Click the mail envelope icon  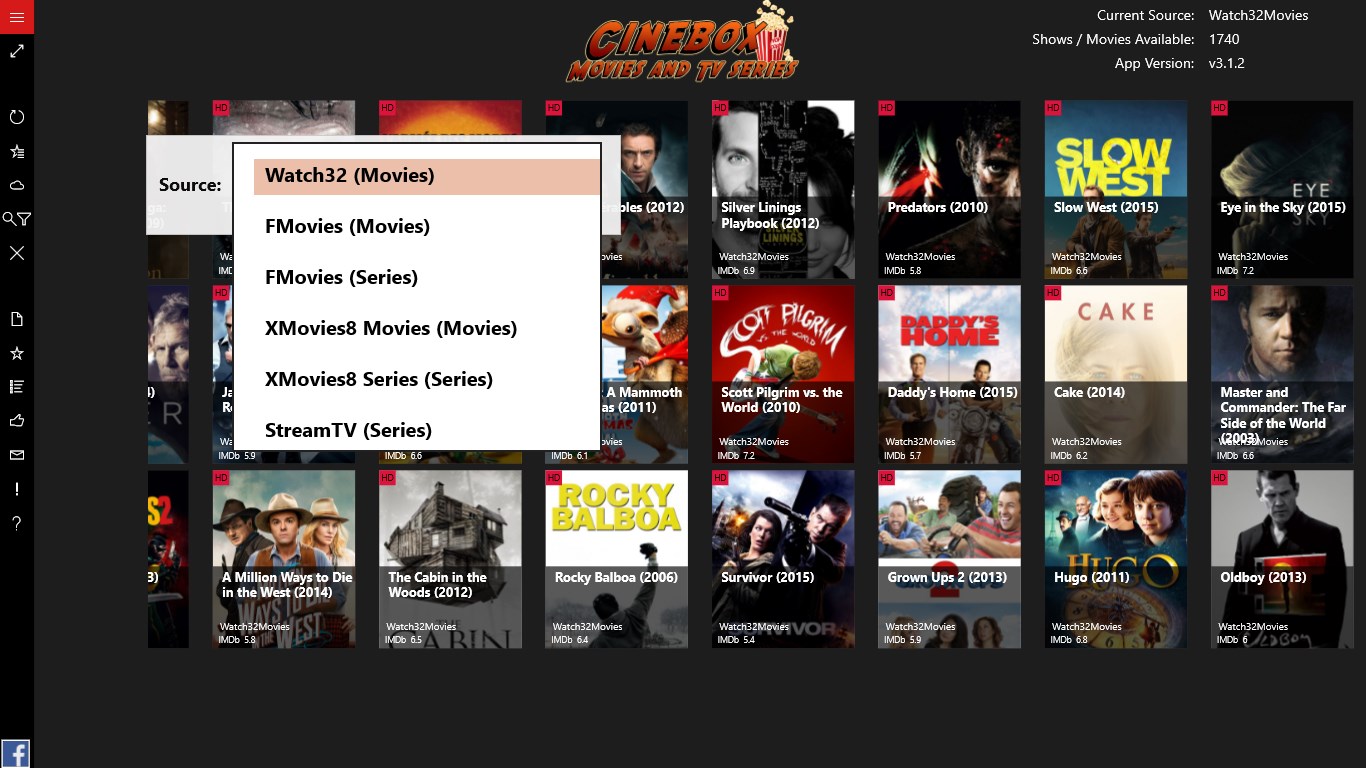[17, 455]
